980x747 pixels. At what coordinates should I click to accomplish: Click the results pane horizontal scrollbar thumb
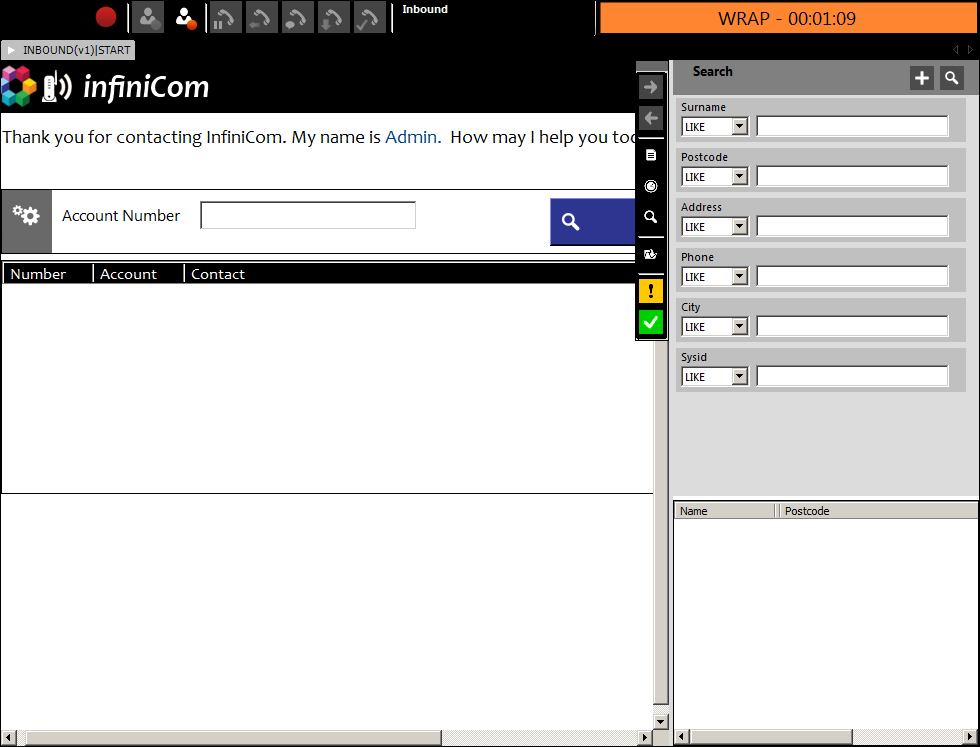click(771, 737)
